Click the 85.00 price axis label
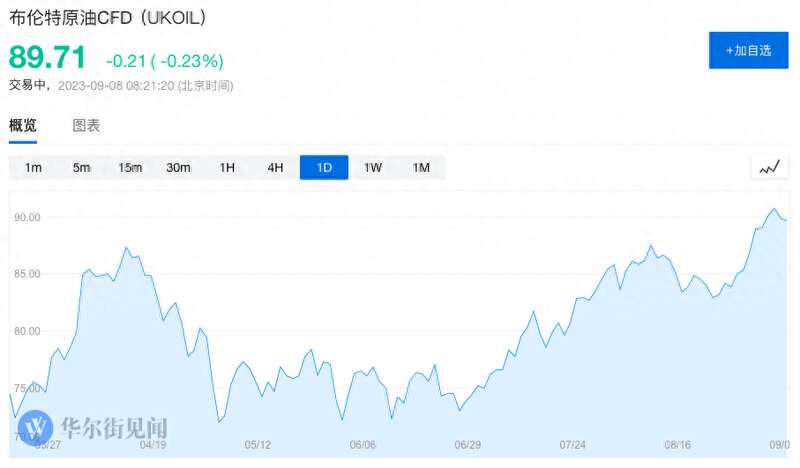Image resolution: width=800 pixels, height=468 pixels. pyautogui.click(x=27, y=274)
